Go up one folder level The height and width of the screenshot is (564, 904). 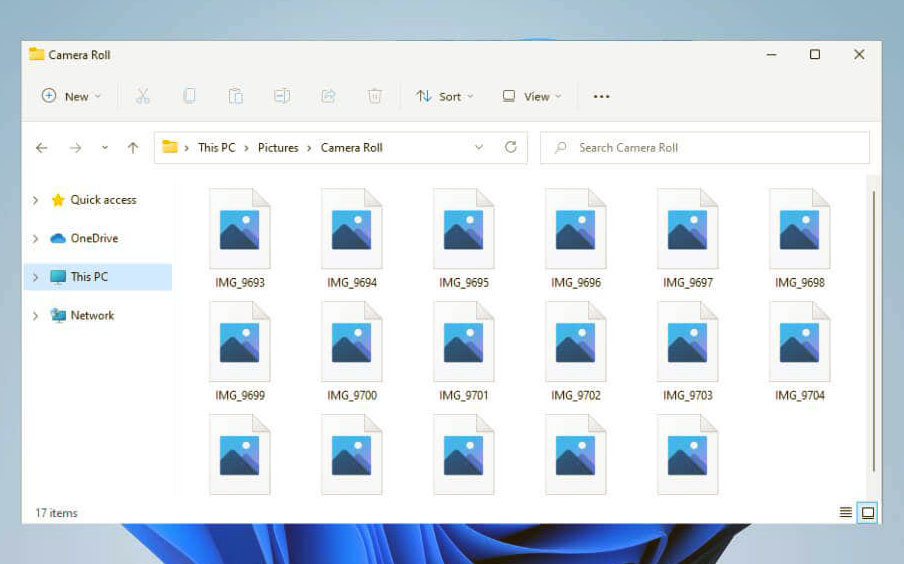pyautogui.click(x=132, y=148)
